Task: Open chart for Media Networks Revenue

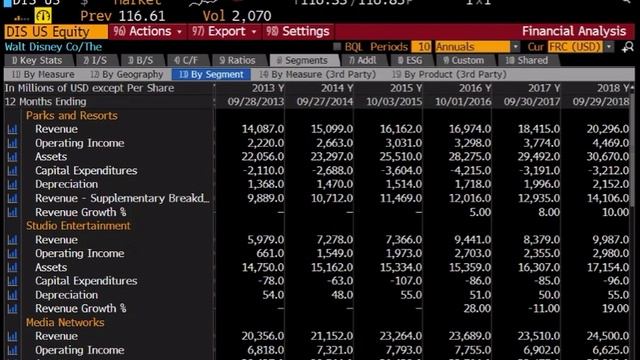Action: pos(13,336)
